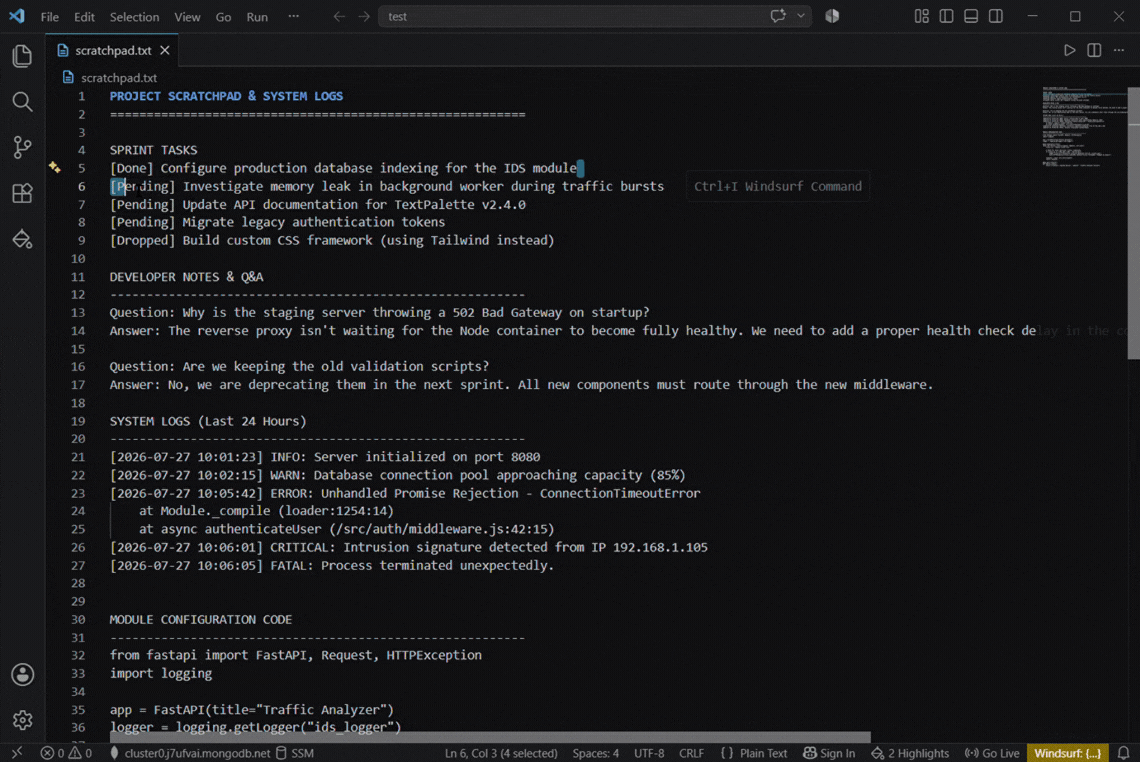The image size is (1140, 762).
Task: Open the Manage gear settings icon
Action: coord(23,720)
